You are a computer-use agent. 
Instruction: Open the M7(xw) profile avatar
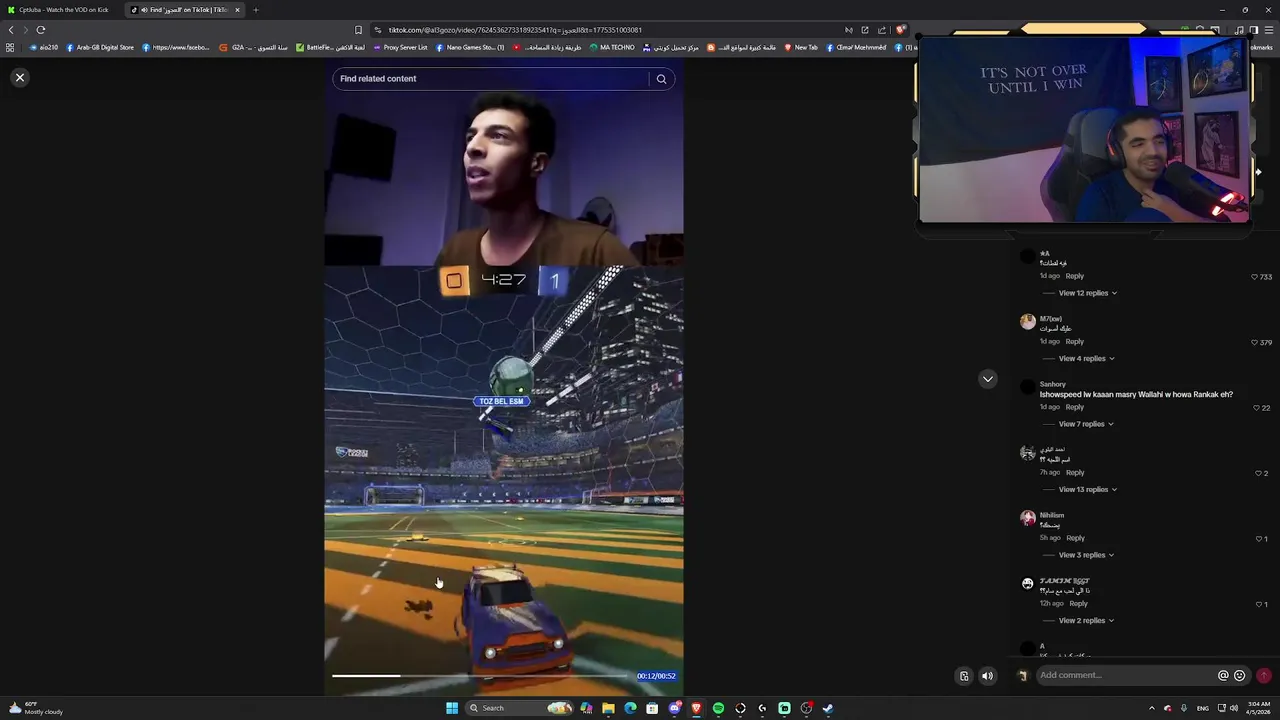(1027, 322)
